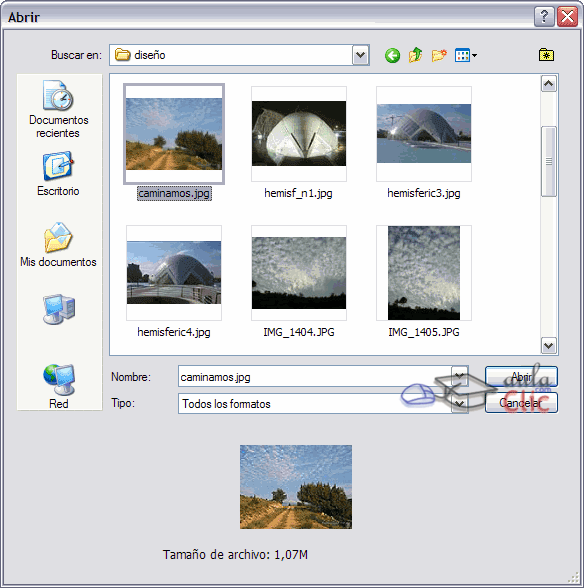The width and height of the screenshot is (584, 588).
Task: Click into the Nombre text field
Action: [315, 376]
